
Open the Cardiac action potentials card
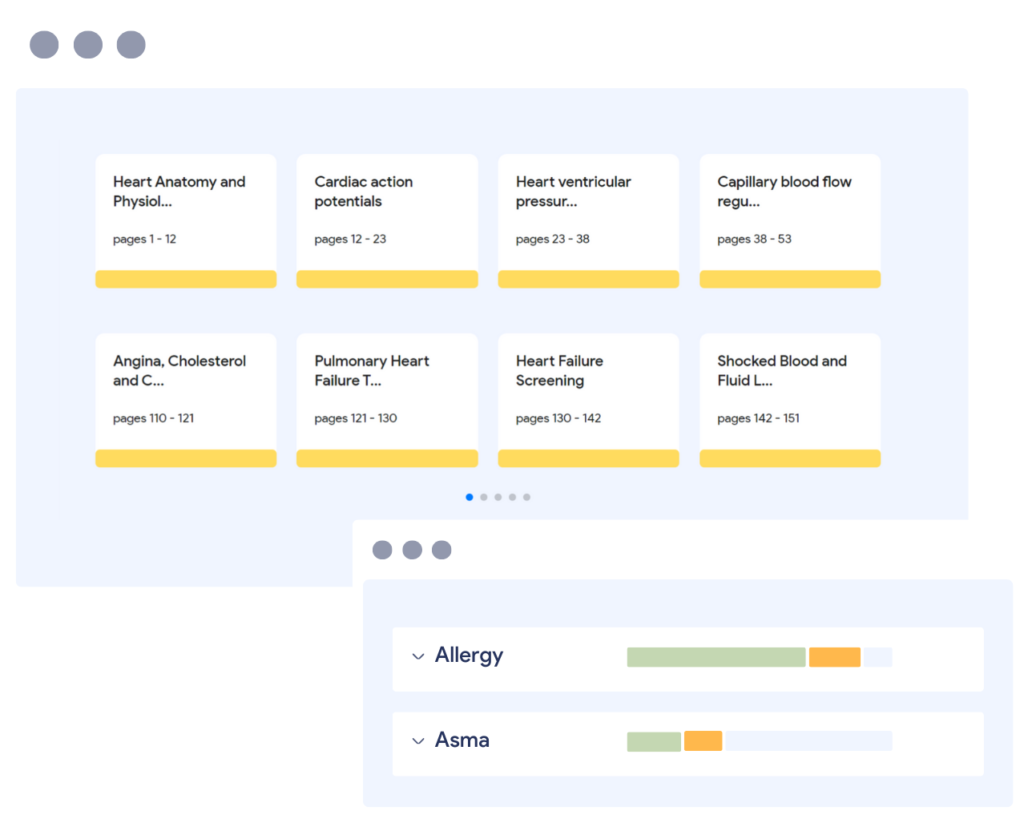coord(387,210)
